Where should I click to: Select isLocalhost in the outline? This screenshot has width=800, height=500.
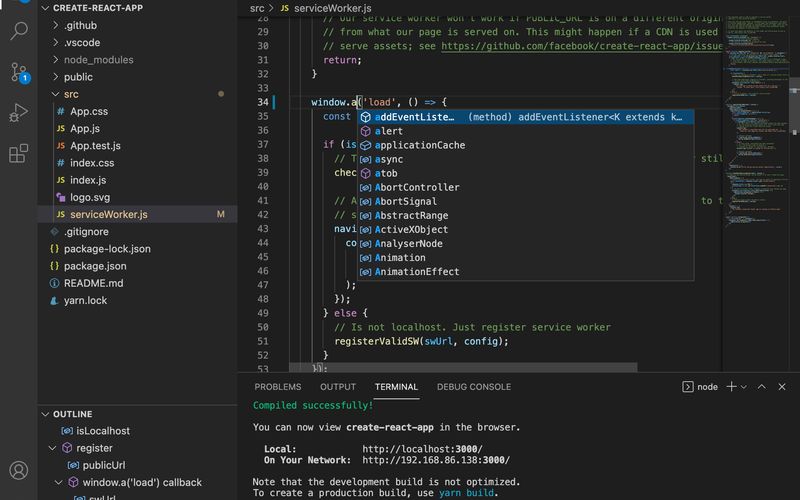pyautogui.click(x=137, y=431)
